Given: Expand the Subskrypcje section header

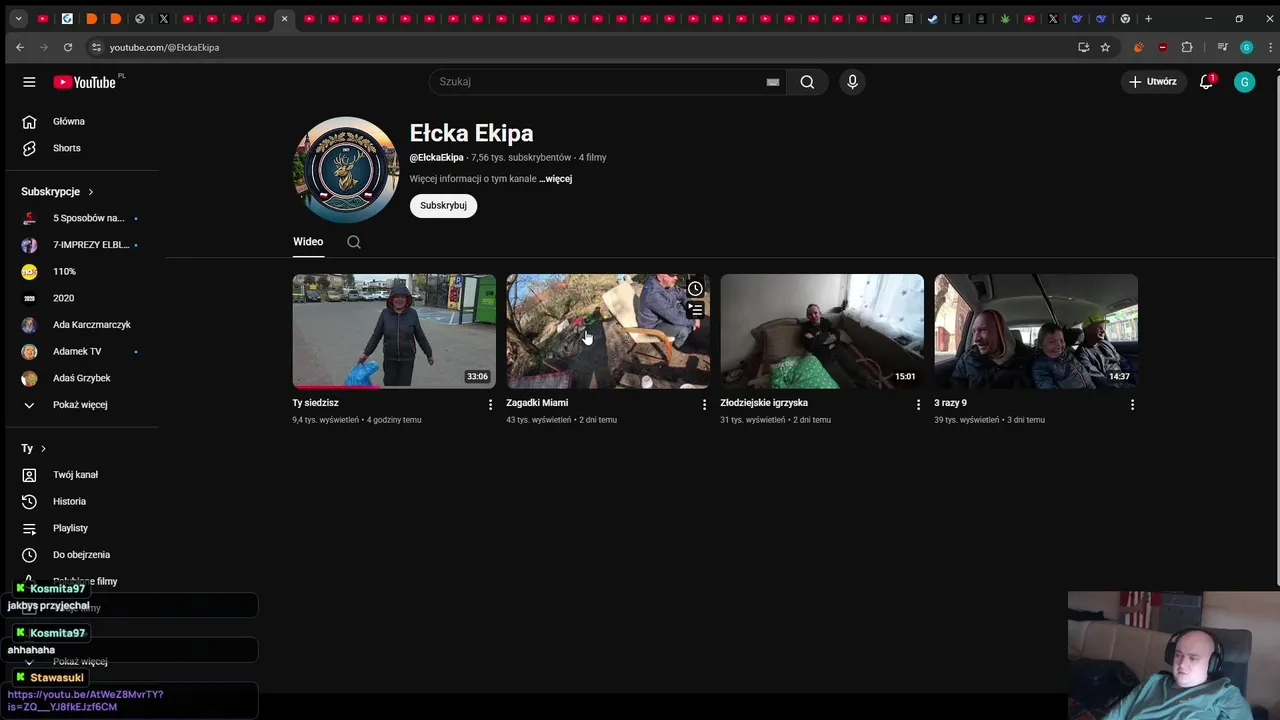Looking at the screenshot, I should (58, 192).
